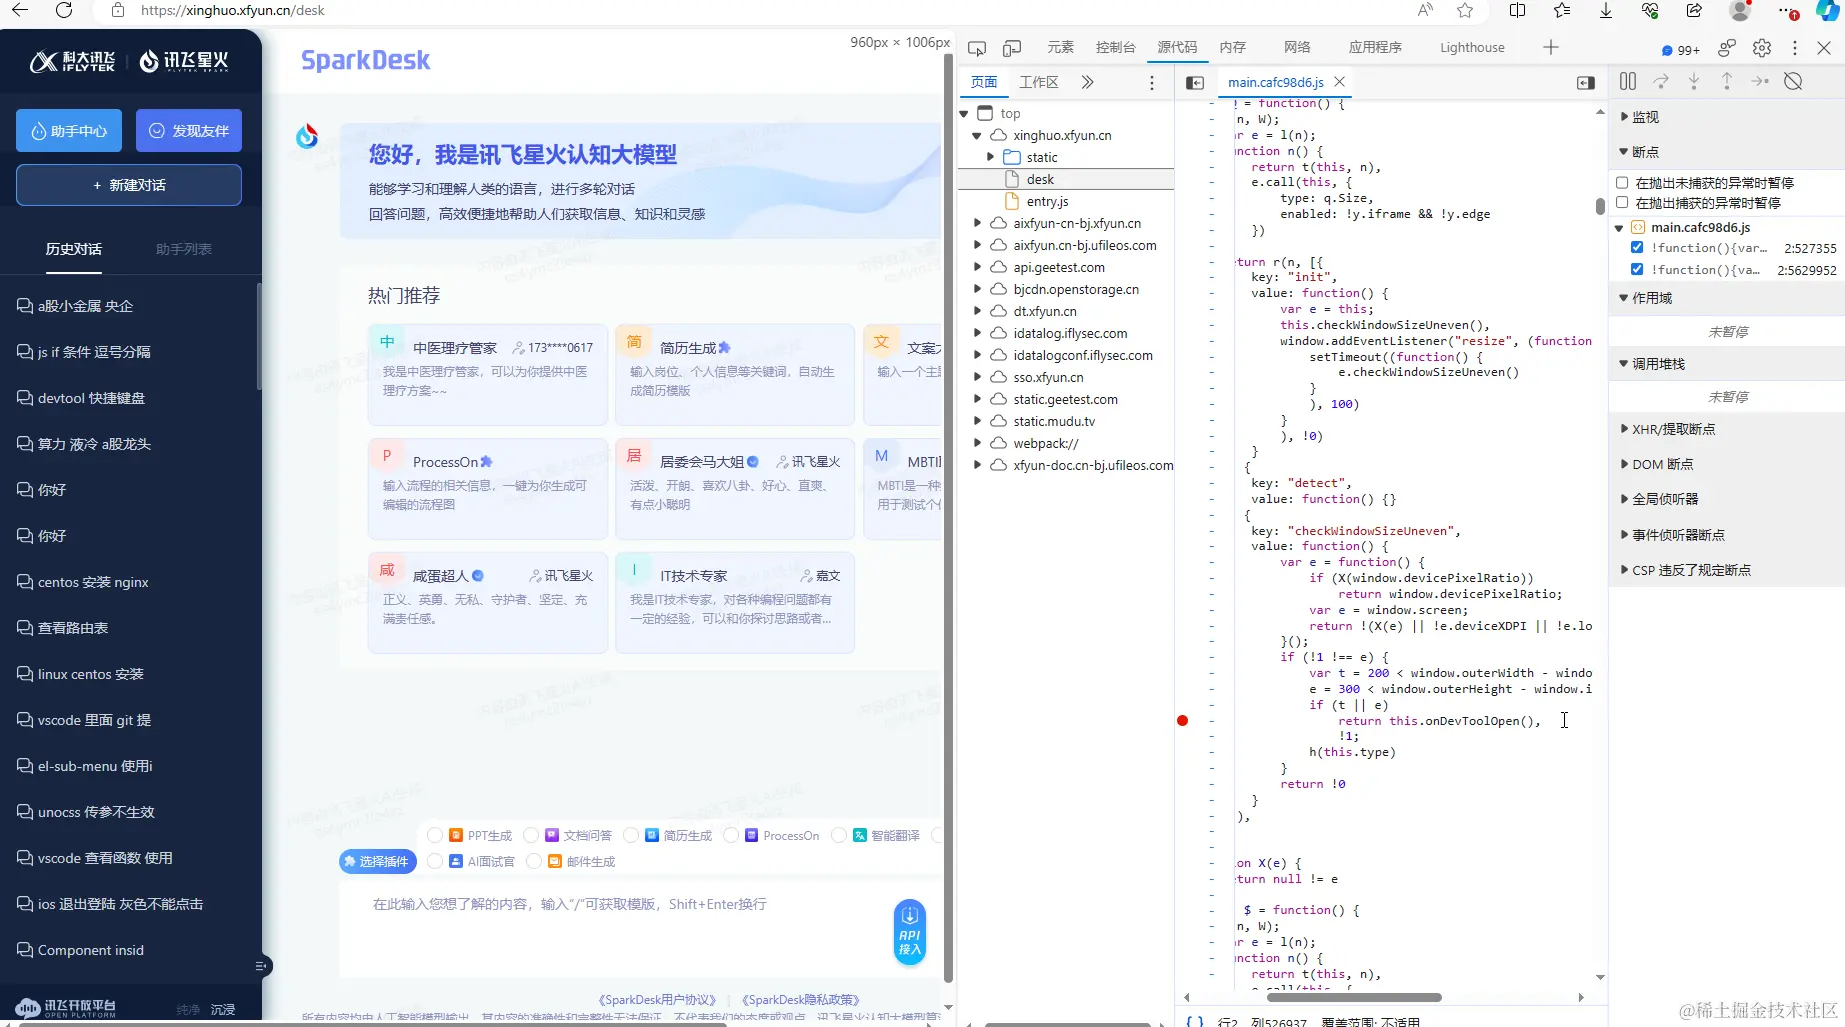Screen dimensions: 1845x1027
Task: Open the 应用程序 application tab
Action: (1375, 47)
